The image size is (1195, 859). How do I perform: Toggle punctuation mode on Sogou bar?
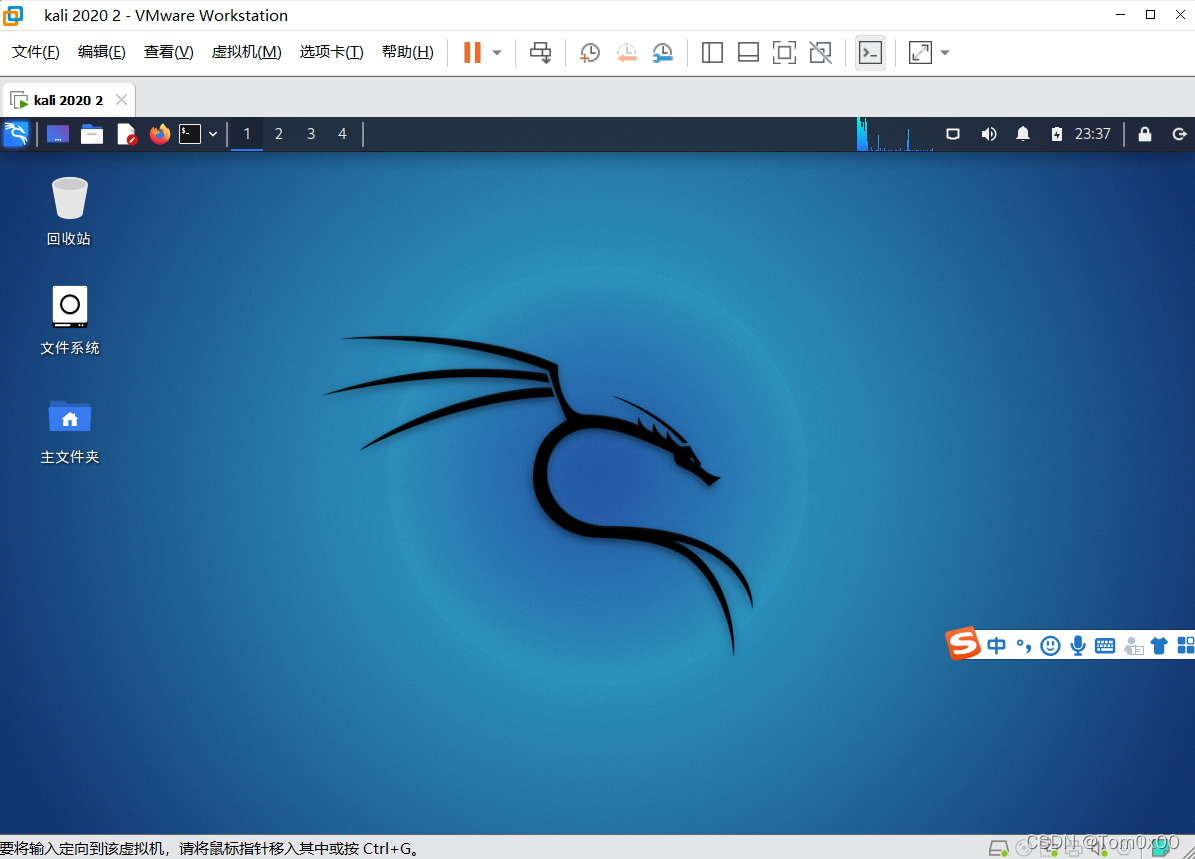(1024, 646)
